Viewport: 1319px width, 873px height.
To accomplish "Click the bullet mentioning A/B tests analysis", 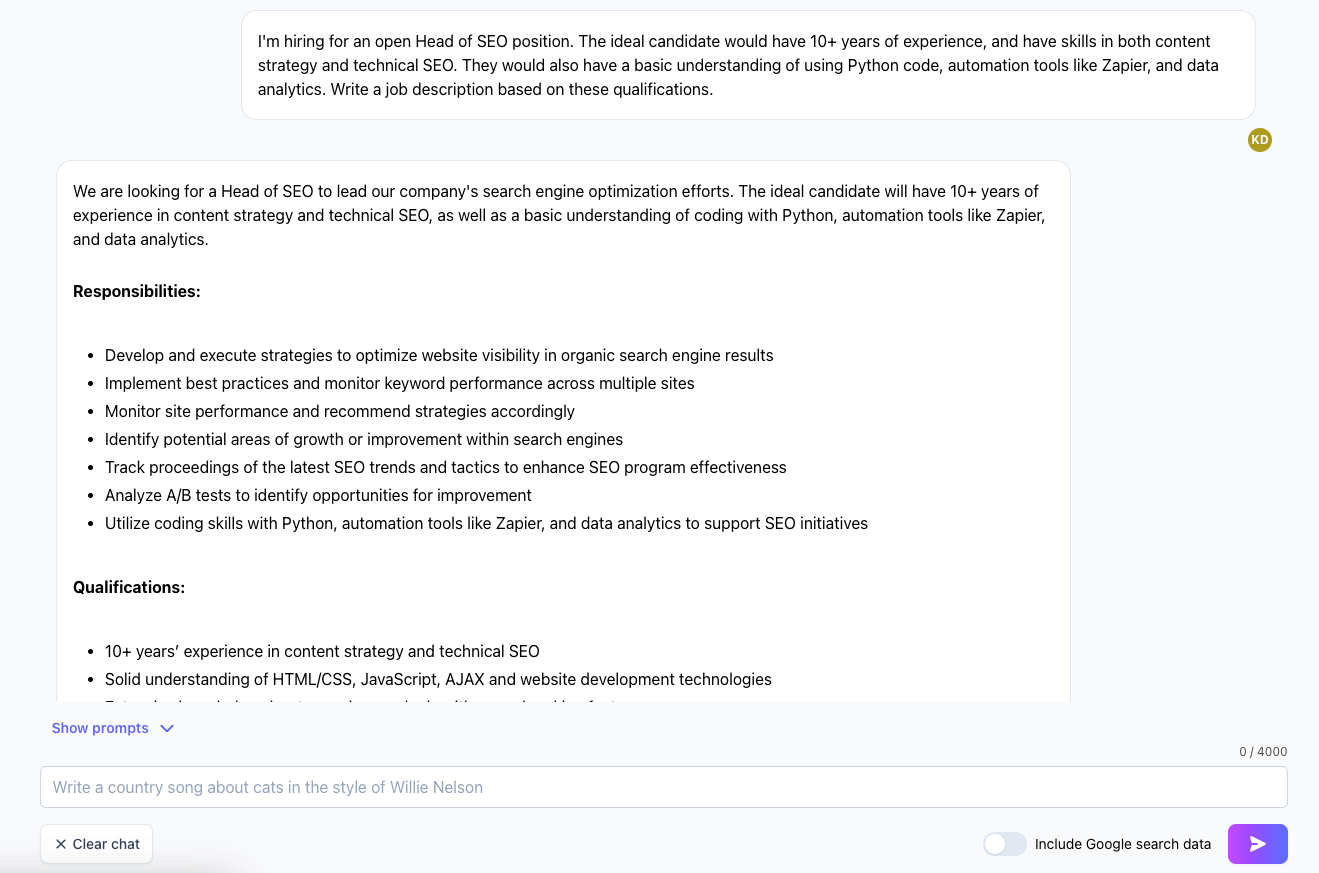I will tap(318, 495).
